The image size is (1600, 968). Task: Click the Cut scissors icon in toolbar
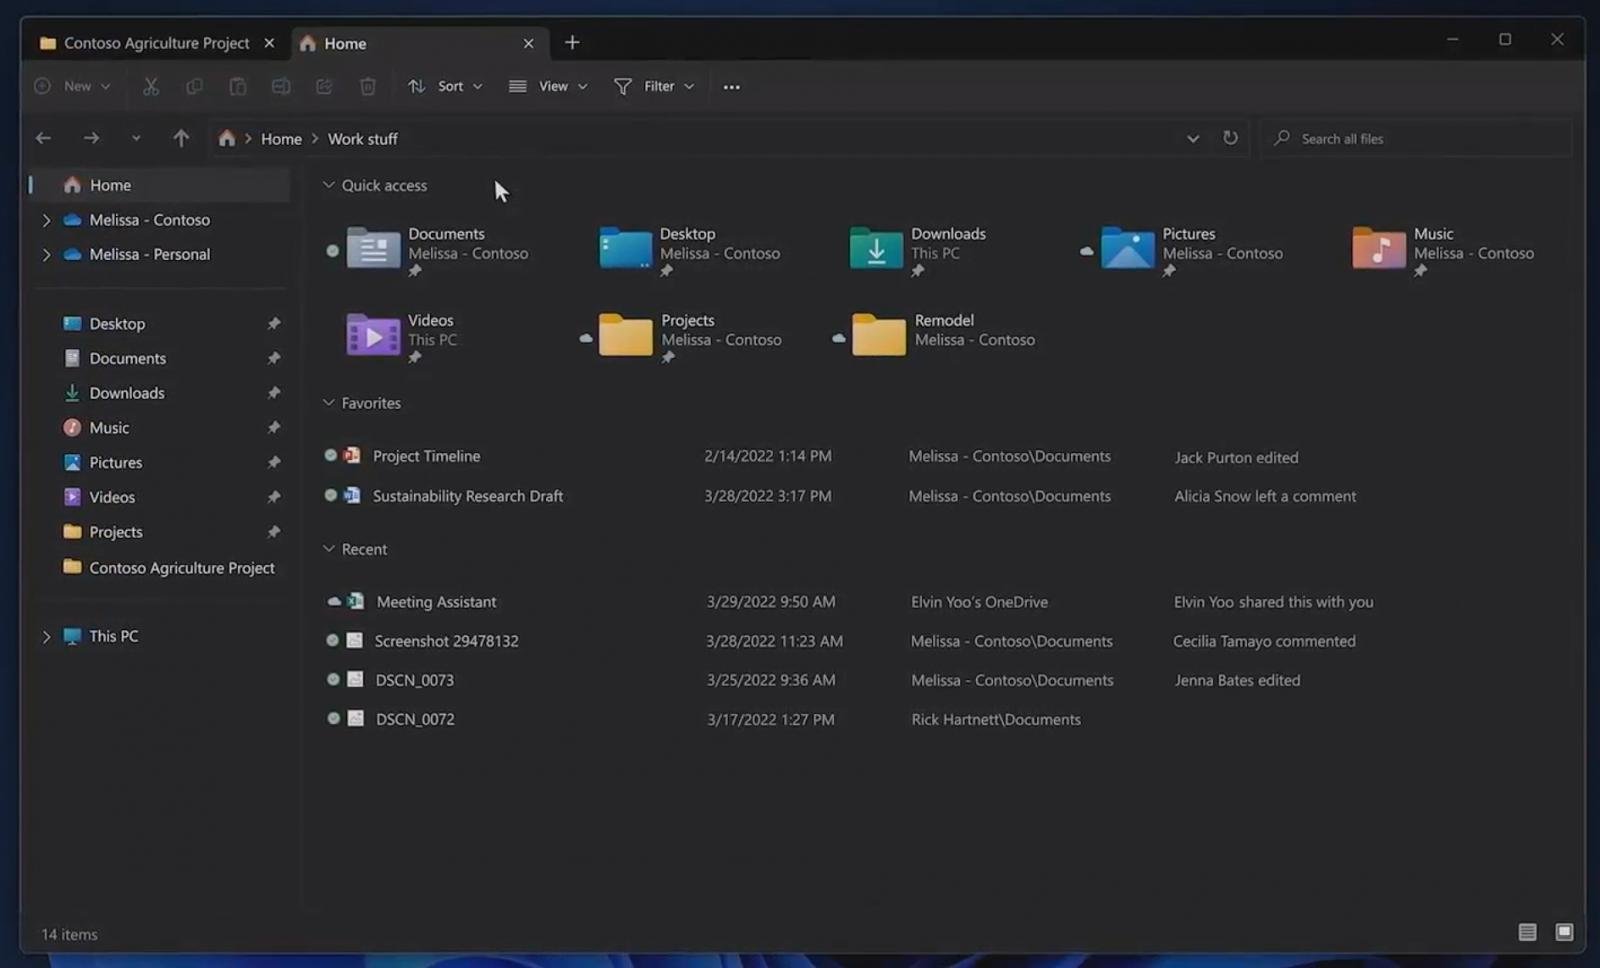click(151, 87)
